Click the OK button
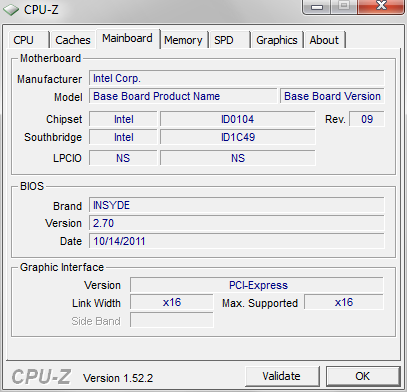The image size is (407, 392). tap(363, 376)
